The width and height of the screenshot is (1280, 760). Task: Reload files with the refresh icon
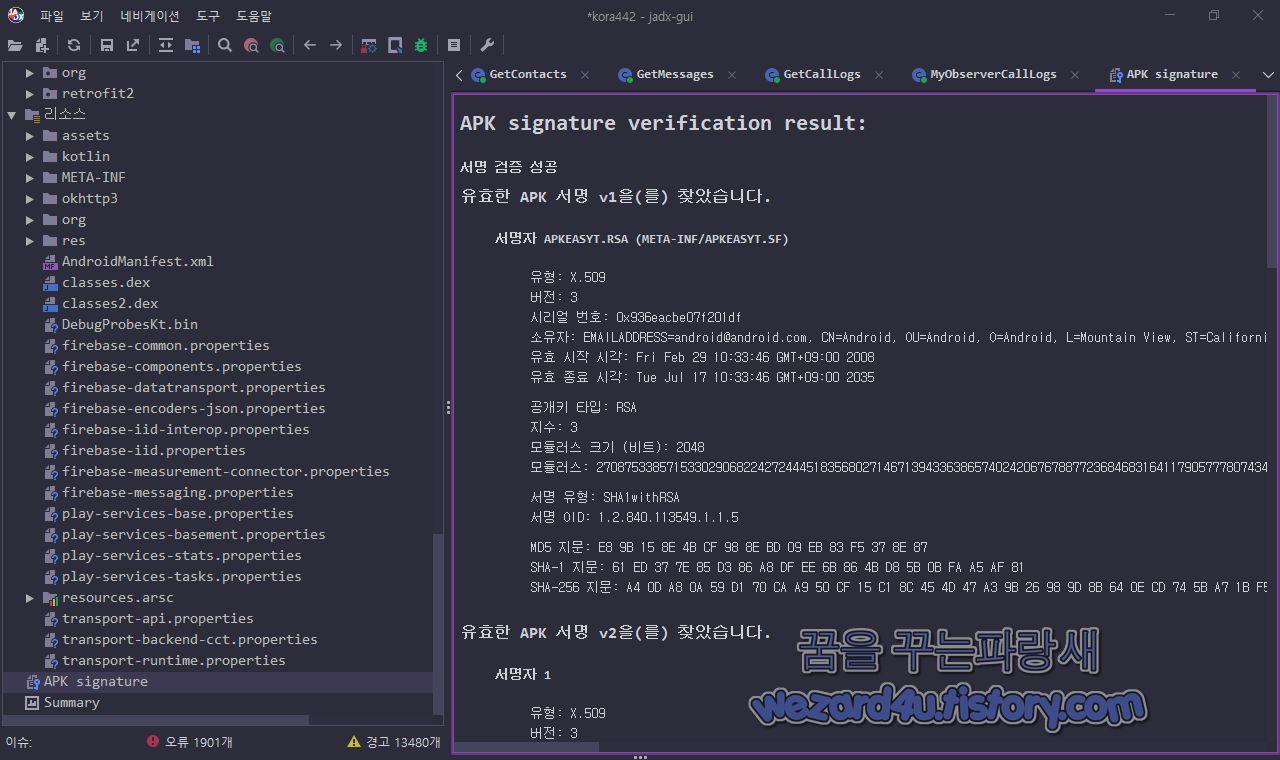tap(74, 45)
